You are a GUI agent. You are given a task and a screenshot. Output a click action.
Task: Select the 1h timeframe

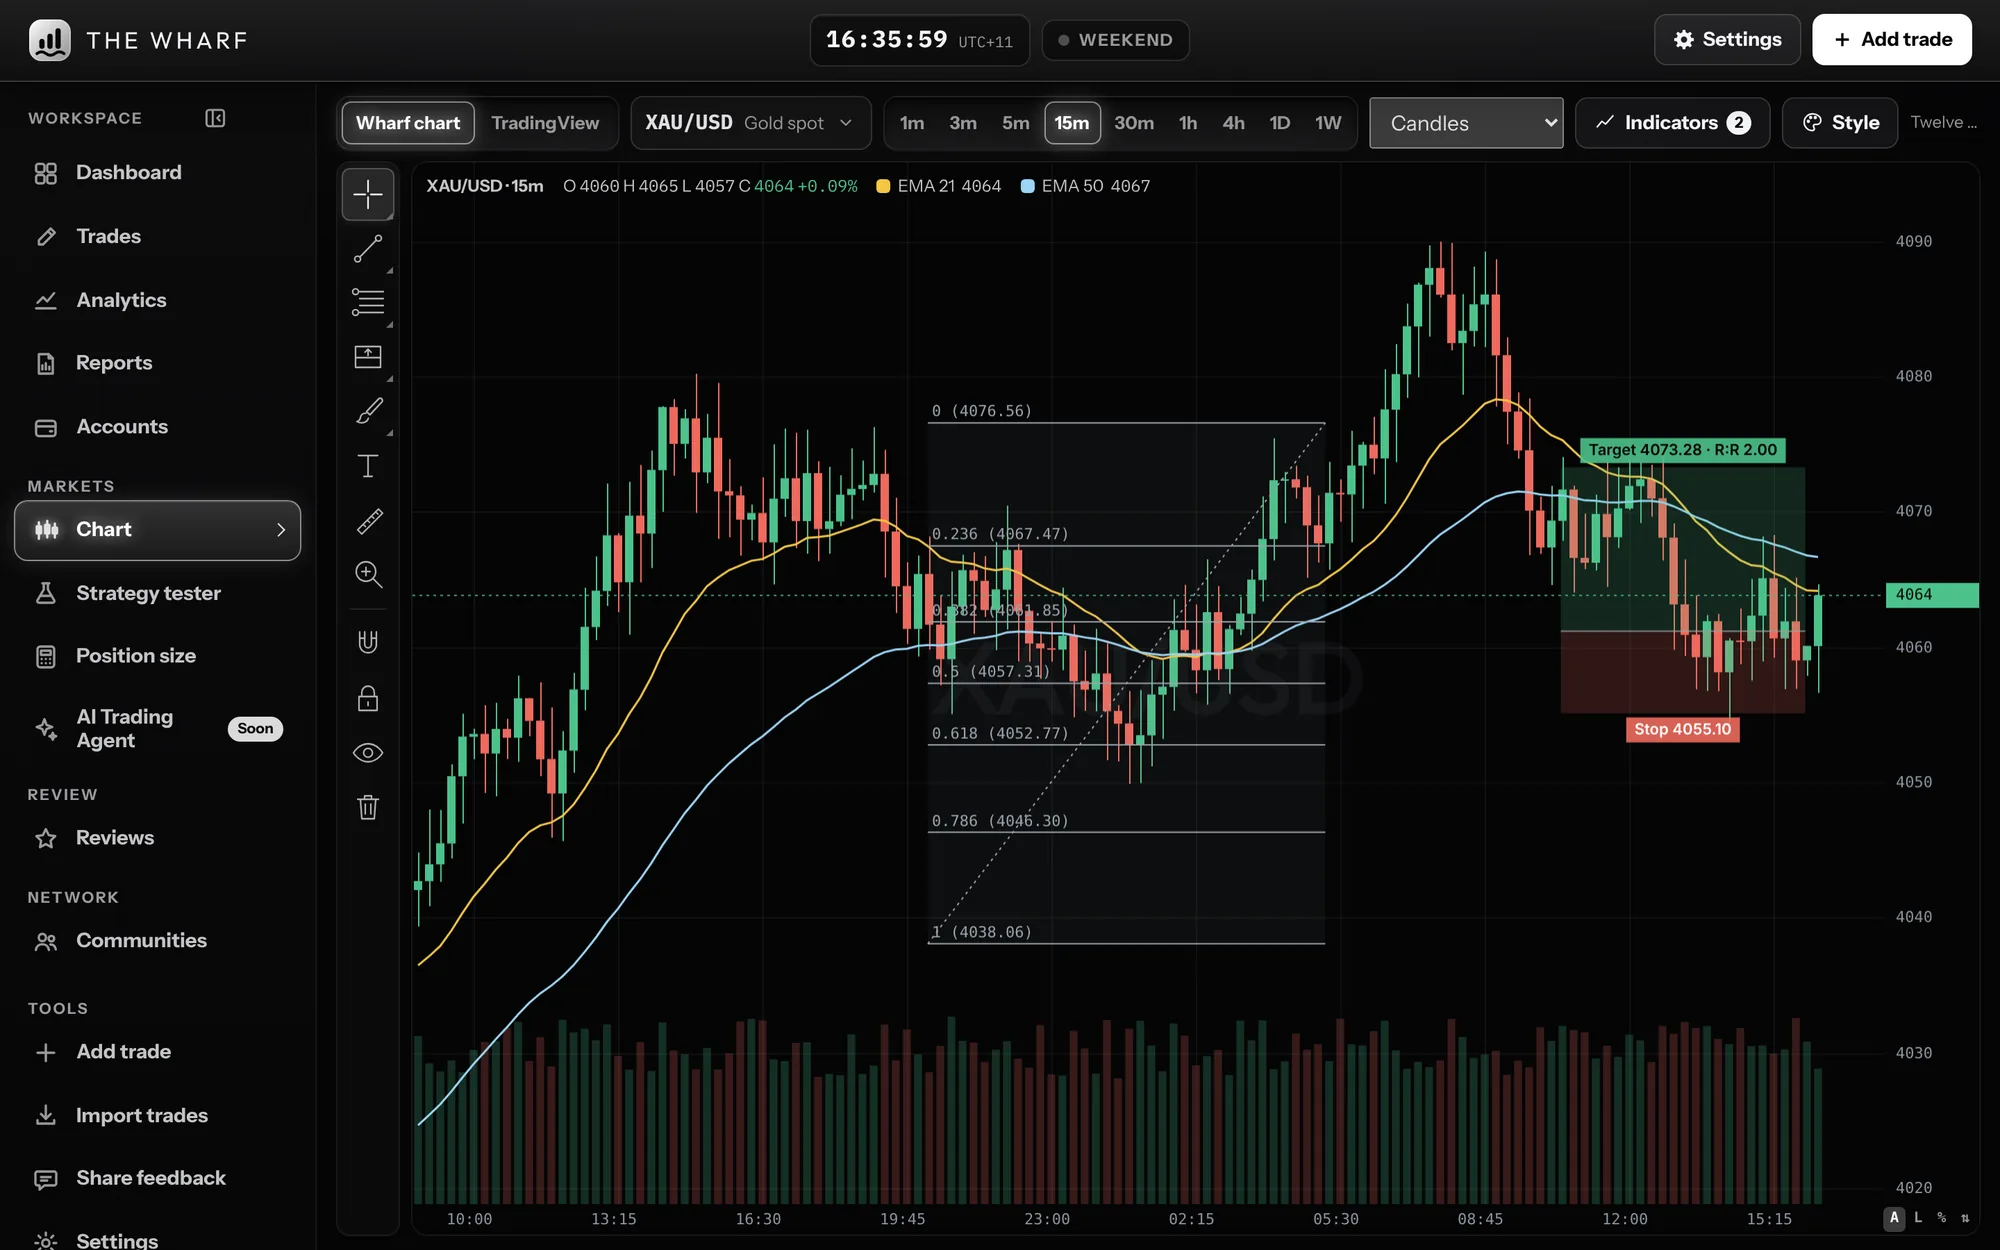(1188, 123)
